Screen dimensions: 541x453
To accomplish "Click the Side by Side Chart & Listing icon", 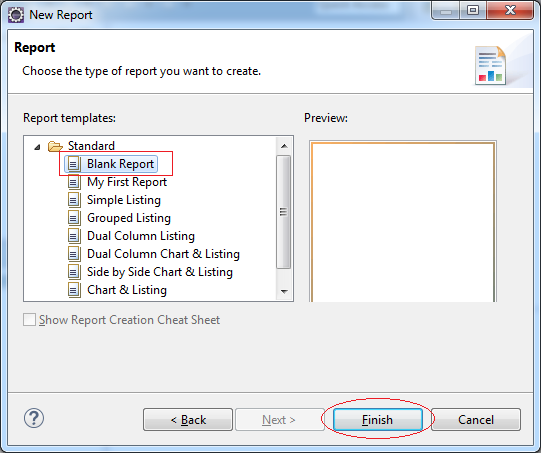I will [74, 272].
